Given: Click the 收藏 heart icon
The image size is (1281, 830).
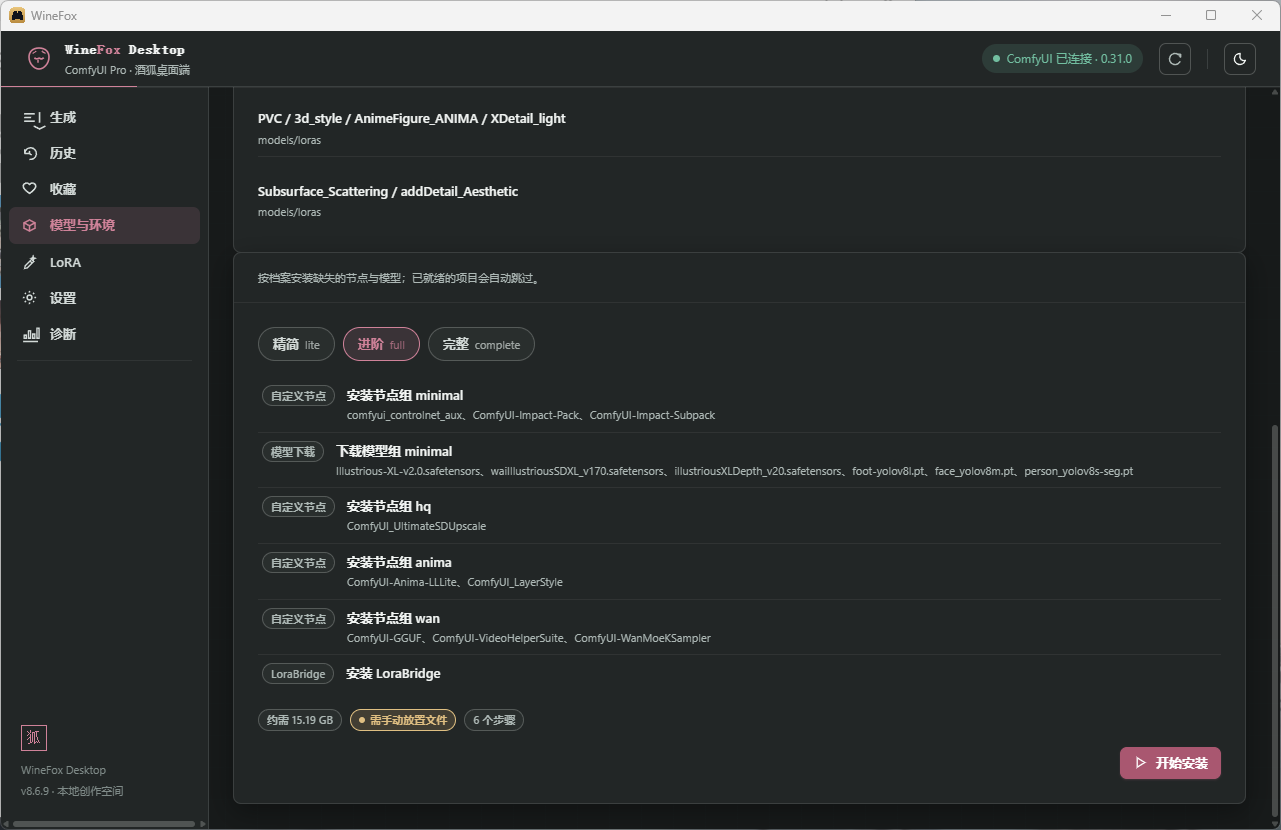Looking at the screenshot, I should click(30, 189).
